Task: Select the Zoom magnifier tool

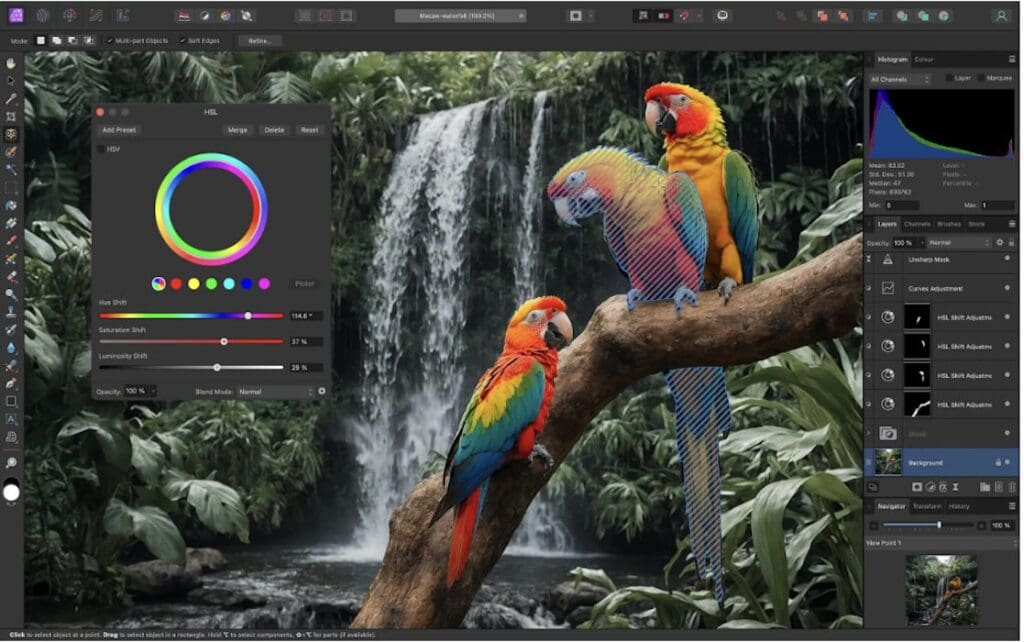Action: pos(11,463)
